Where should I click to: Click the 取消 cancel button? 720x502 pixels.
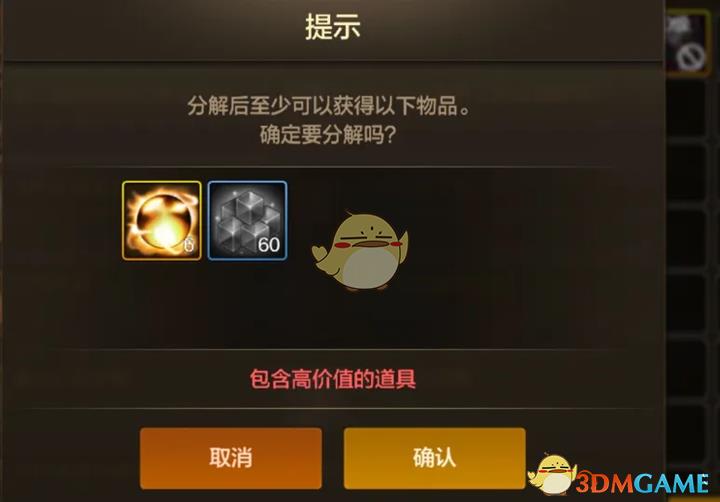(x=231, y=458)
